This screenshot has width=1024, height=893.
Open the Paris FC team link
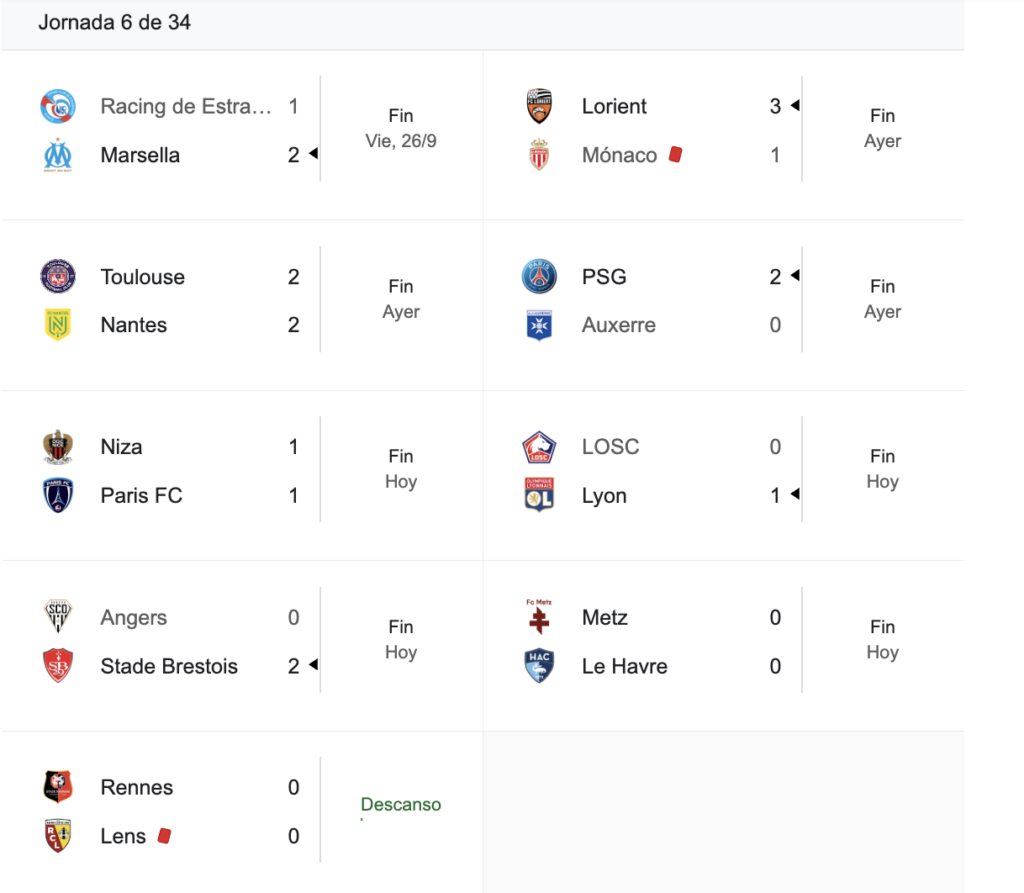coord(141,495)
